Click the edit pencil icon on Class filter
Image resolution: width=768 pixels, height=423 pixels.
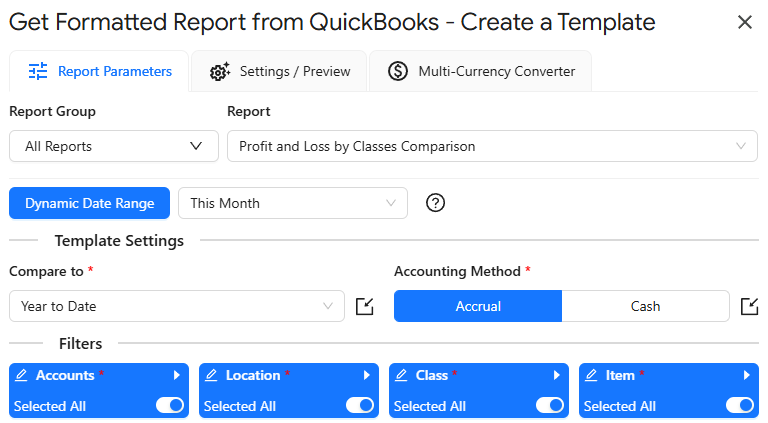coord(401,376)
